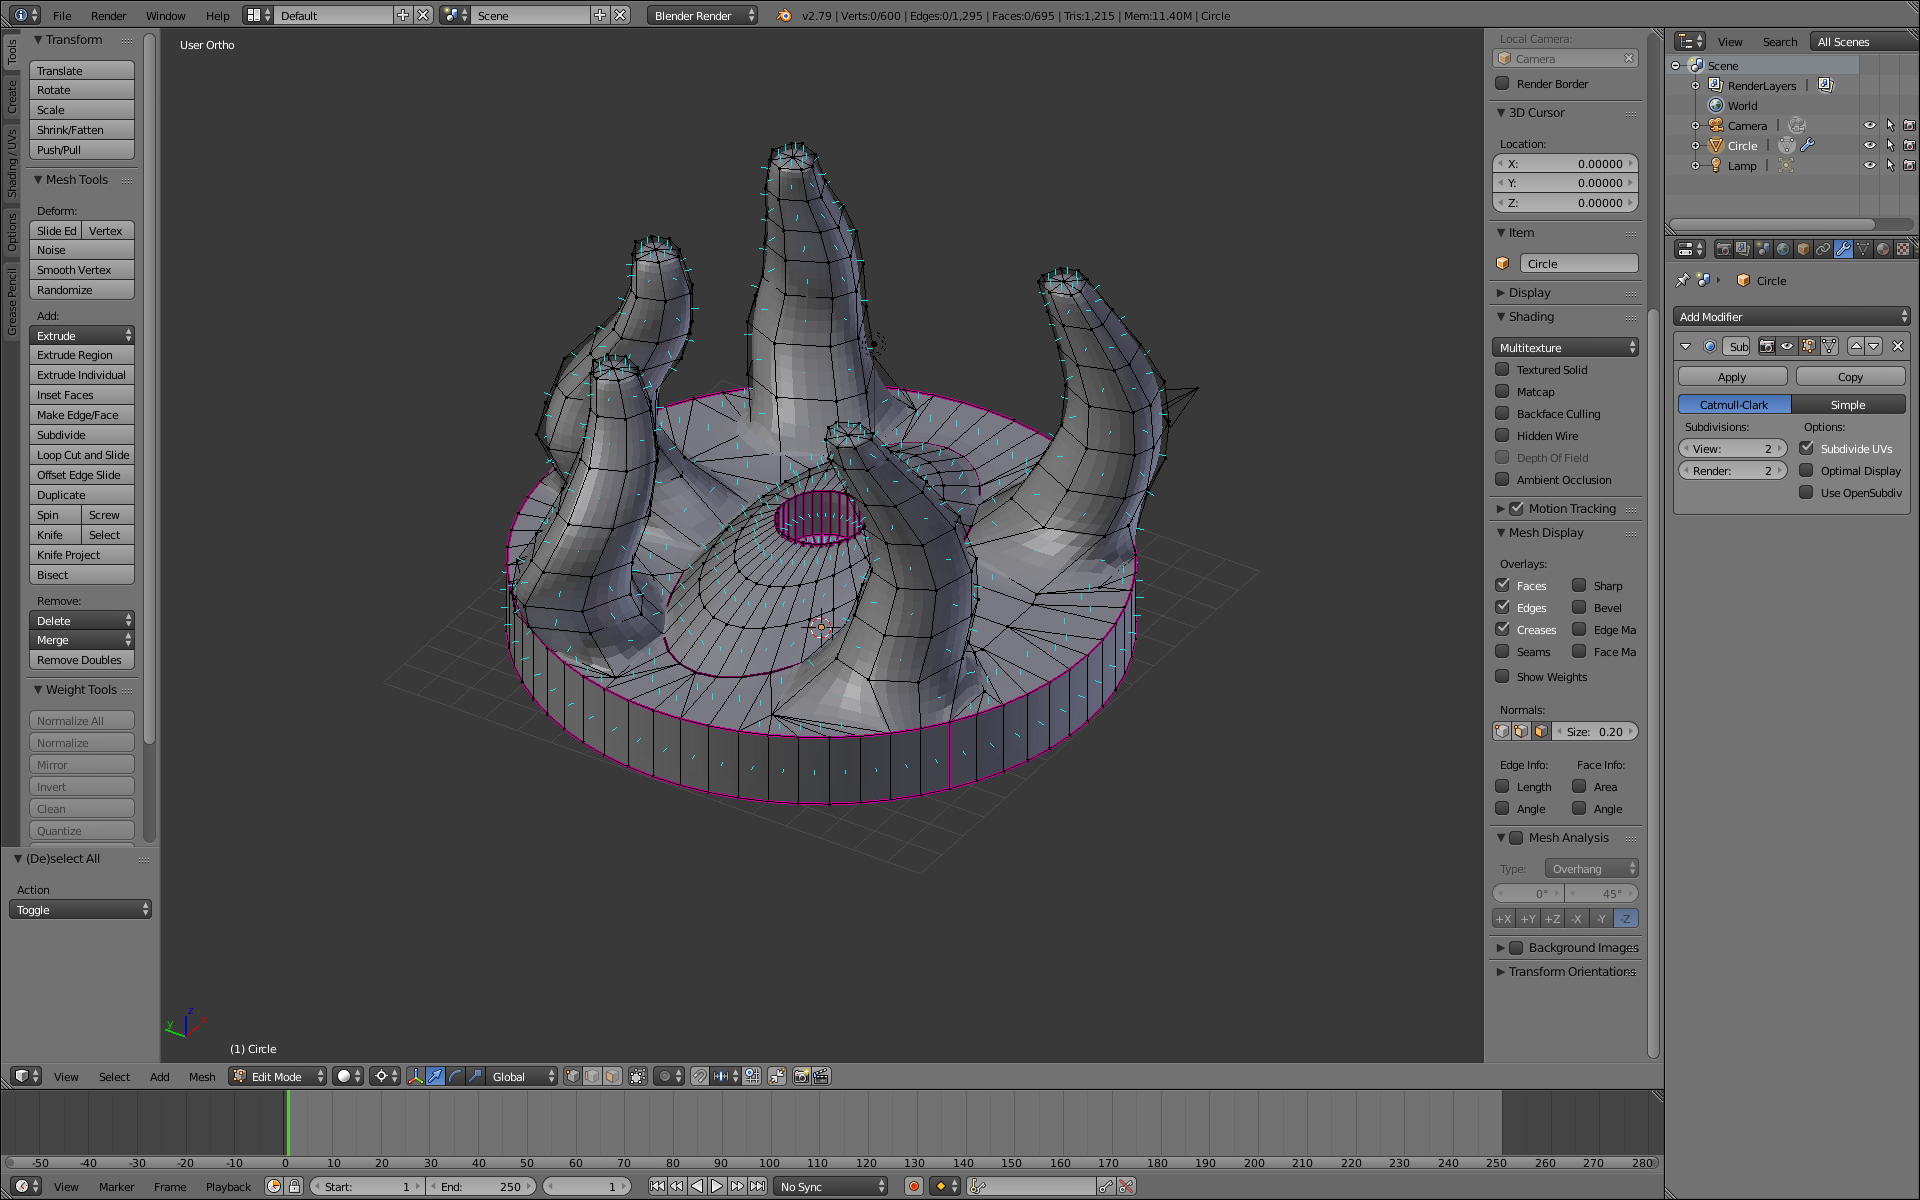Select edge selection mode icon
The image size is (1920, 1200).
point(592,1076)
